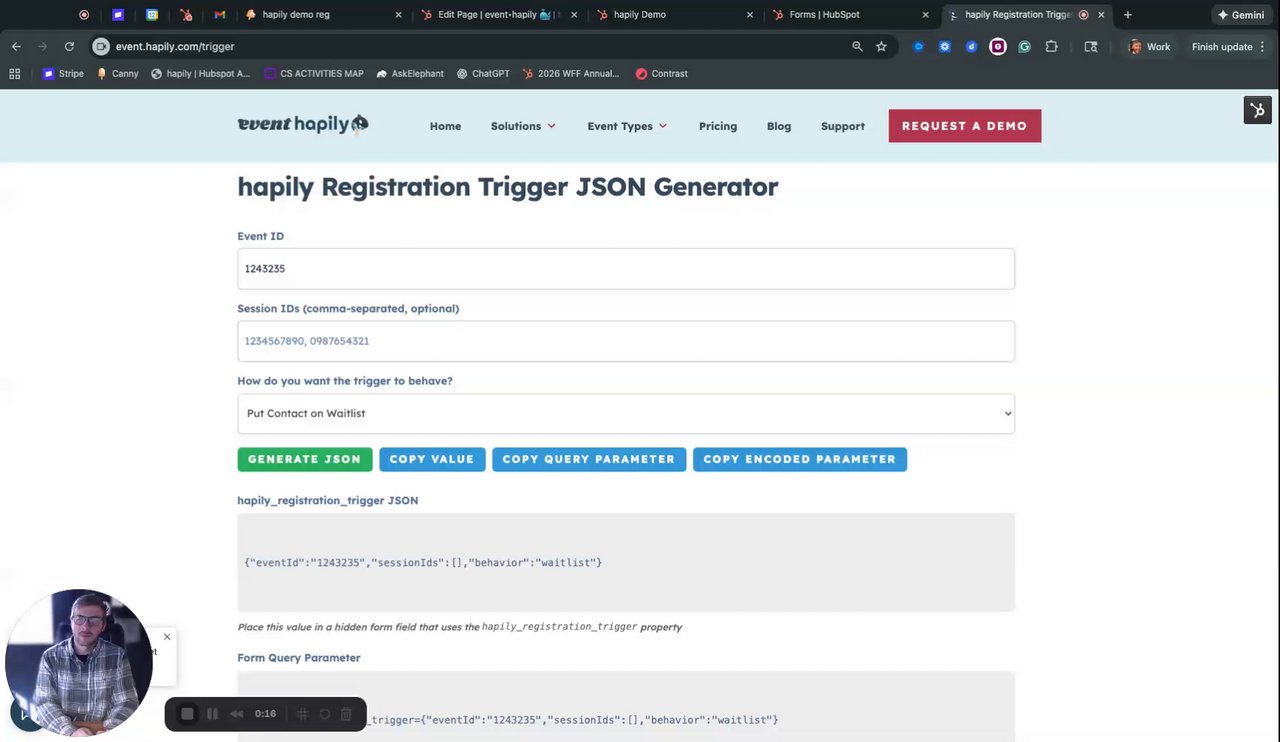Go to Home in site navigation
Viewport: 1280px width, 742px height.
tap(445, 126)
